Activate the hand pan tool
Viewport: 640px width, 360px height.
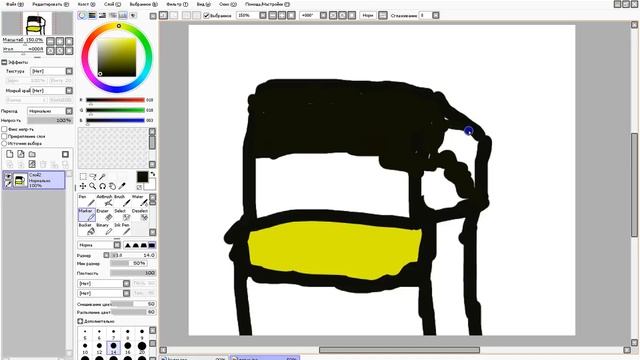click(x=112, y=186)
